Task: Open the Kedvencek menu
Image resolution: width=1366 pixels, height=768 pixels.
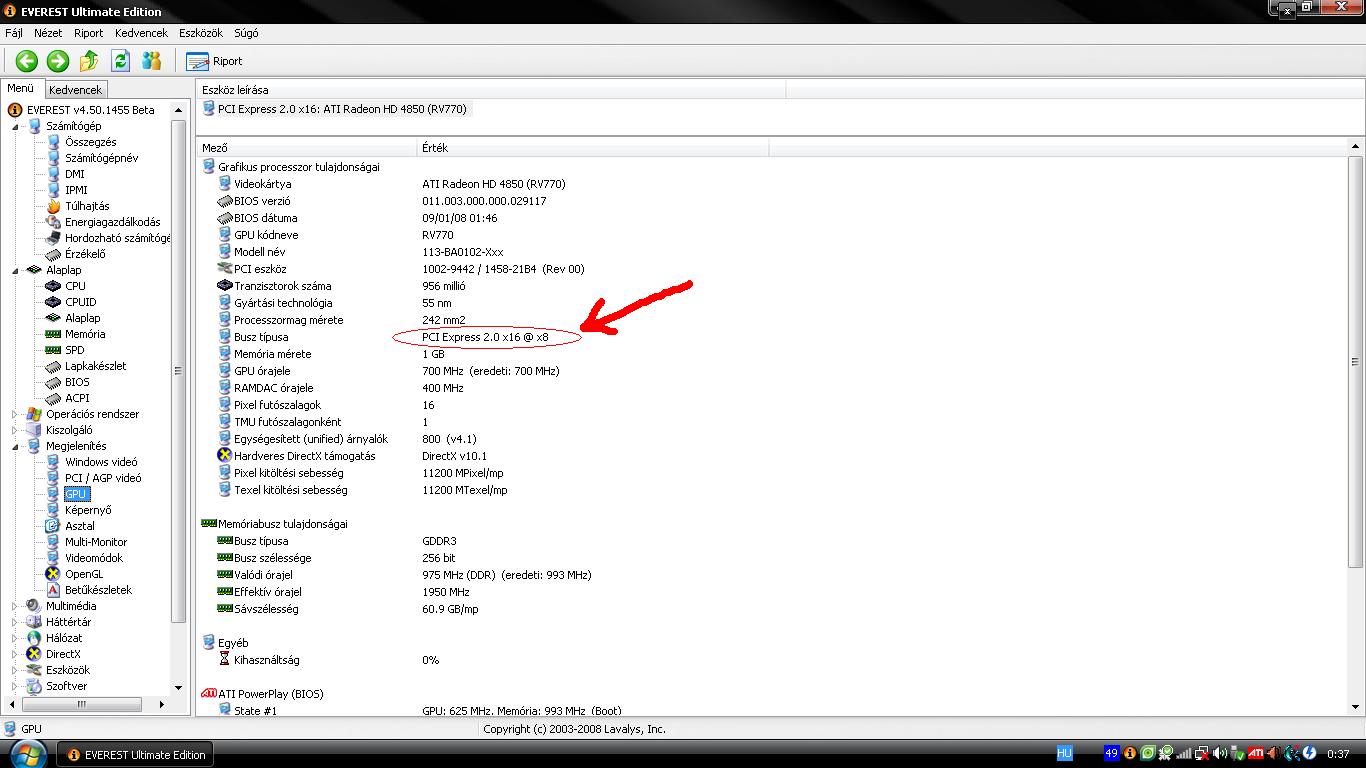Action: coord(141,33)
